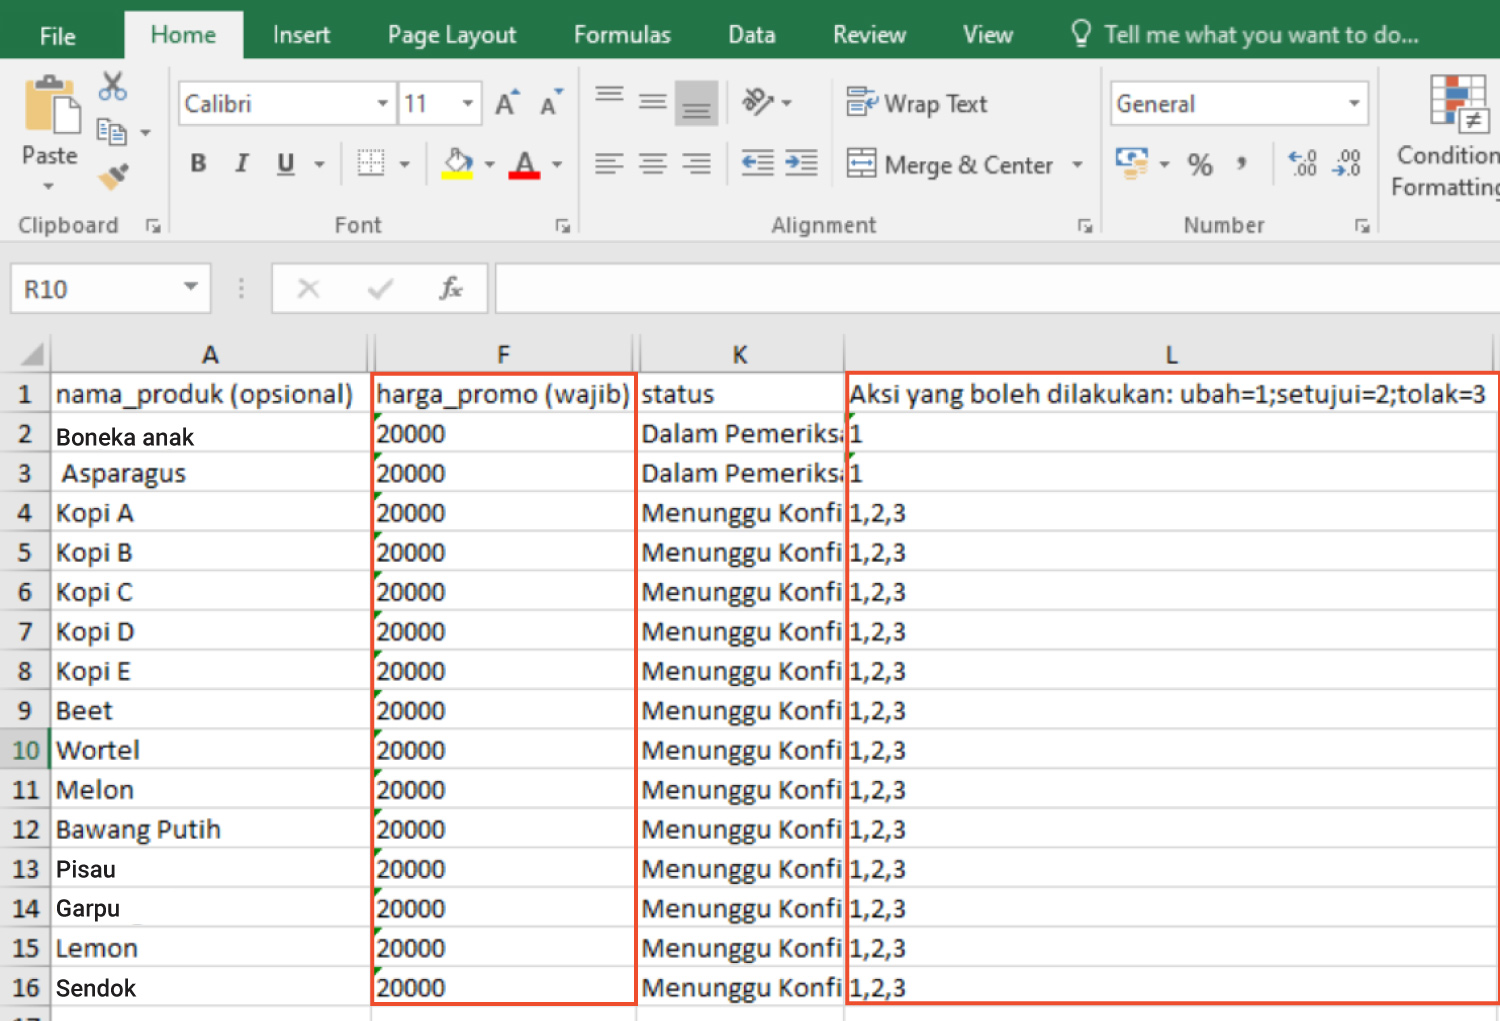Click the Increase Decimal icon
1500x1021 pixels.
tap(1303, 163)
